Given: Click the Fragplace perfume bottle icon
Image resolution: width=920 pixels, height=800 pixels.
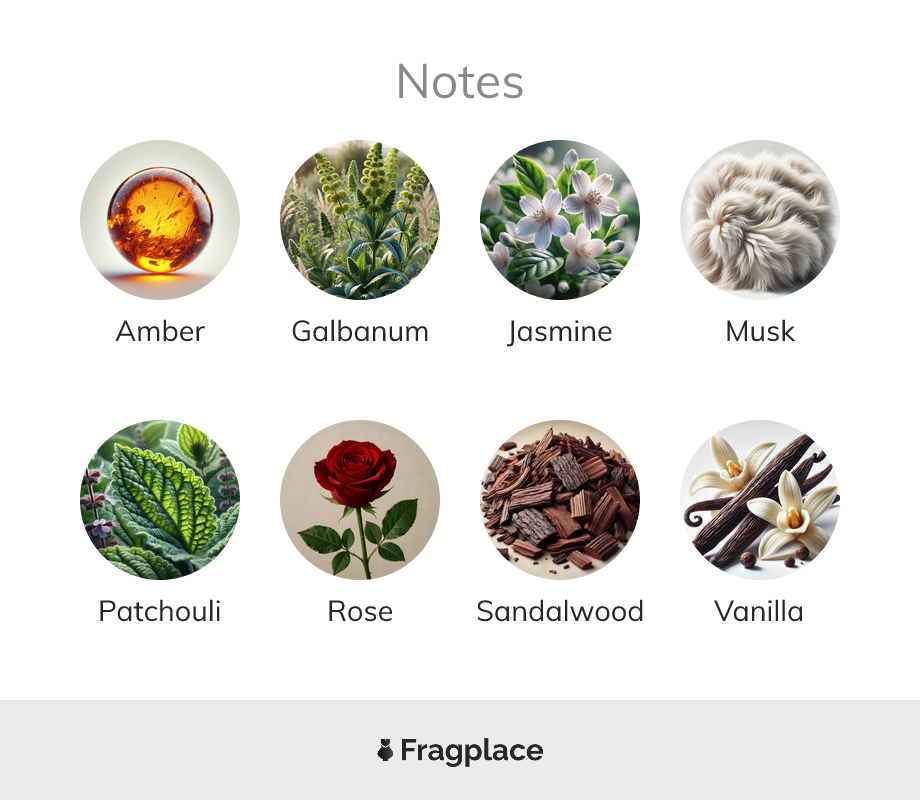Looking at the screenshot, I should (385, 750).
